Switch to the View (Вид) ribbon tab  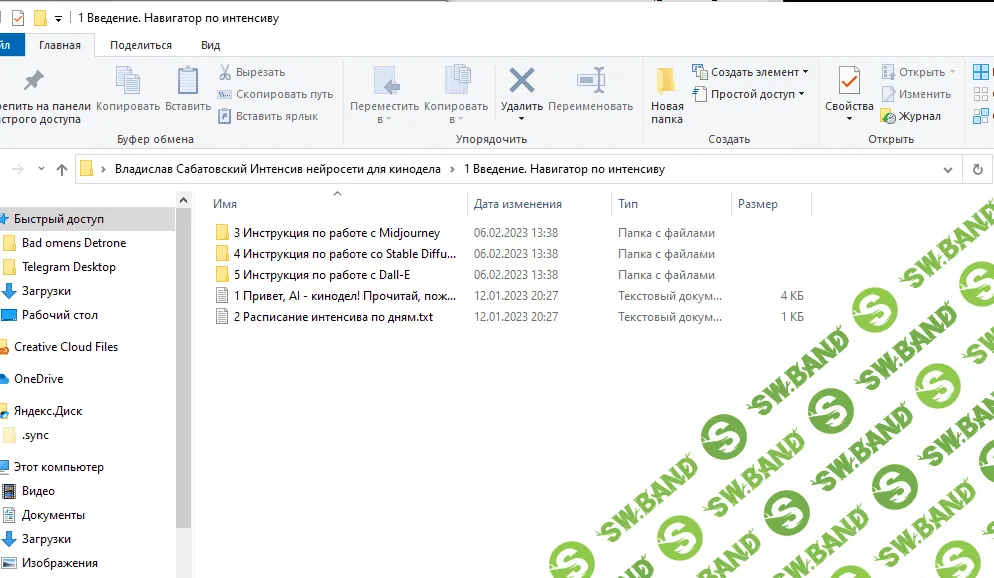click(210, 45)
